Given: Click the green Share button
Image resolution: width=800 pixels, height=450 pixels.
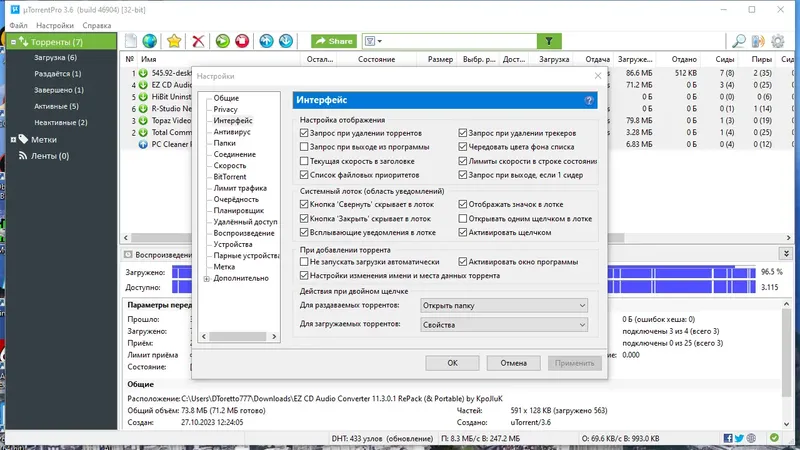Looking at the screenshot, I should tap(334, 41).
